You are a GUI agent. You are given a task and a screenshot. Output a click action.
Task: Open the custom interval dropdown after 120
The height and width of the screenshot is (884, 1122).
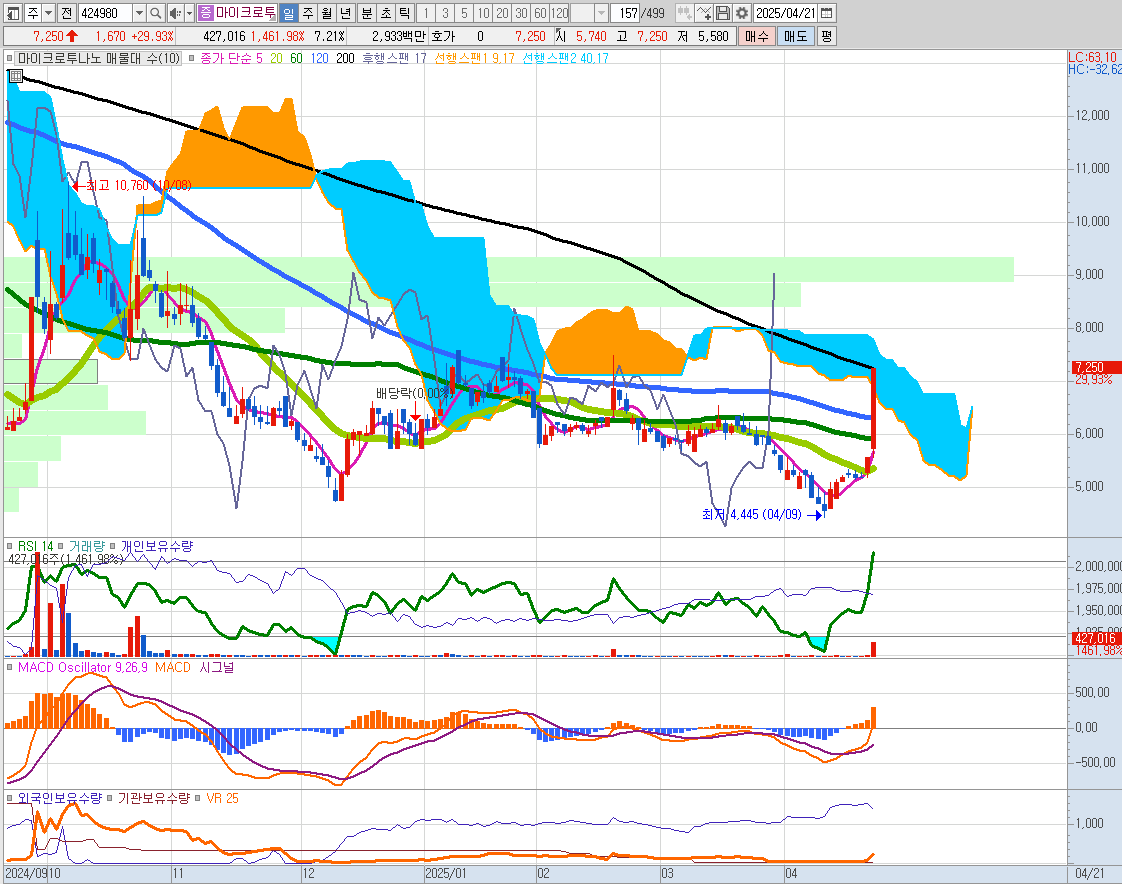602,13
